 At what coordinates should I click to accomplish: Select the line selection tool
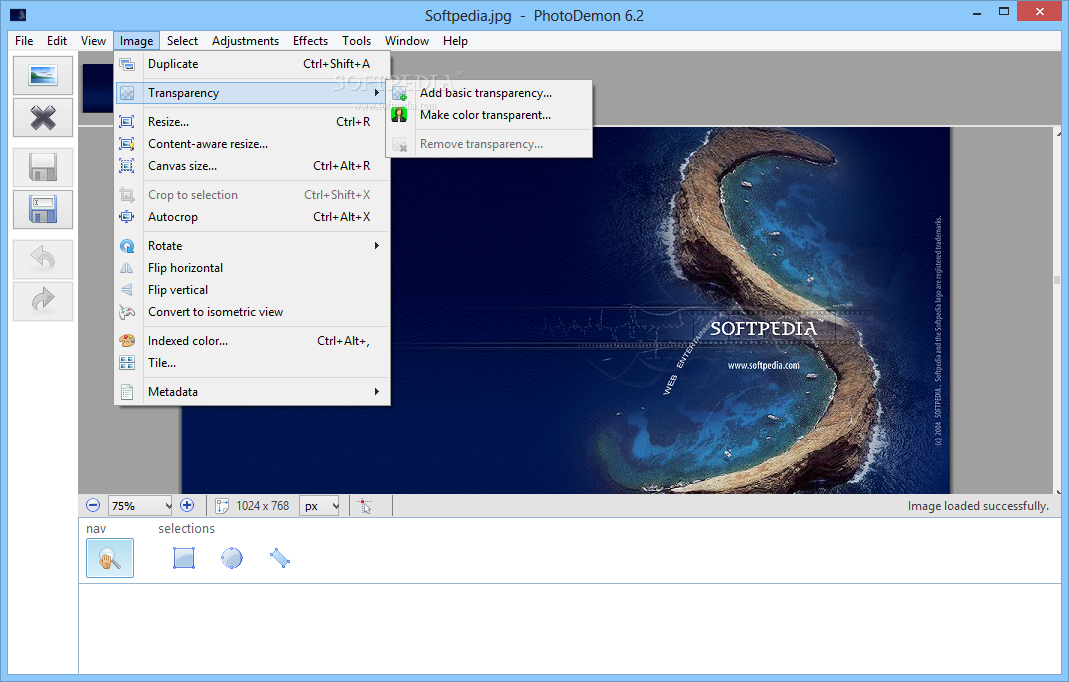(280, 558)
